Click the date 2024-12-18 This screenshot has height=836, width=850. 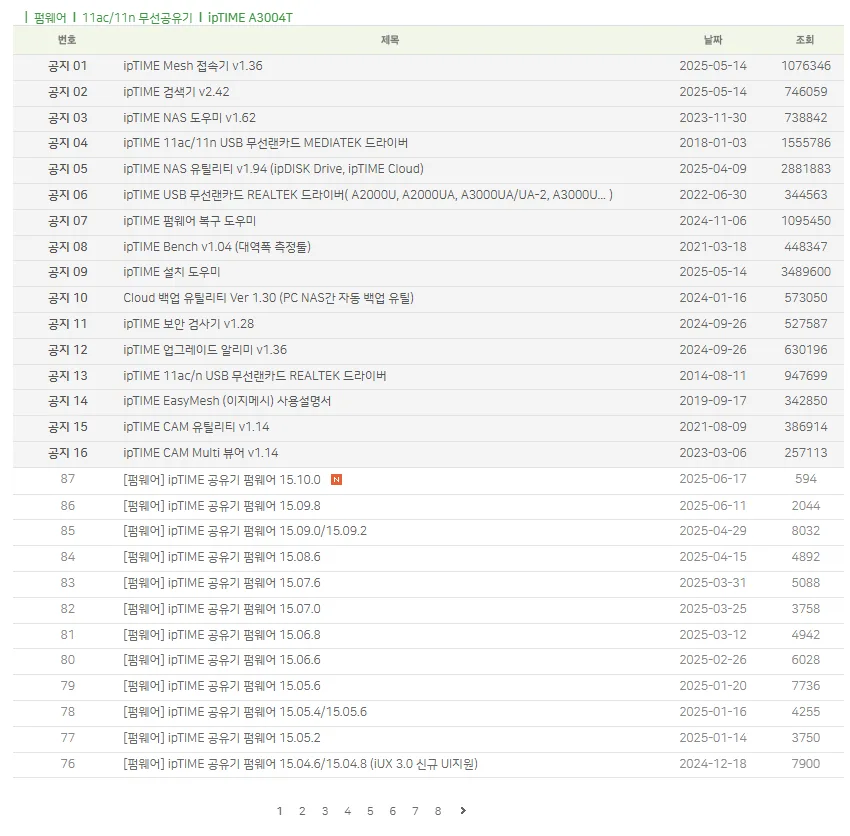coord(713,764)
